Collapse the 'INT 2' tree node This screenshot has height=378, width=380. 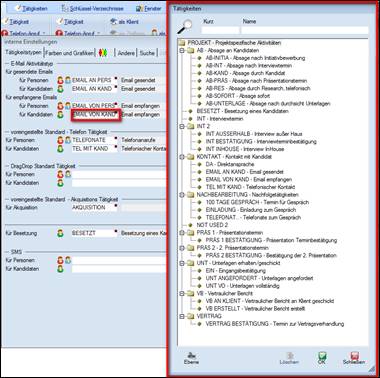coord(182,126)
